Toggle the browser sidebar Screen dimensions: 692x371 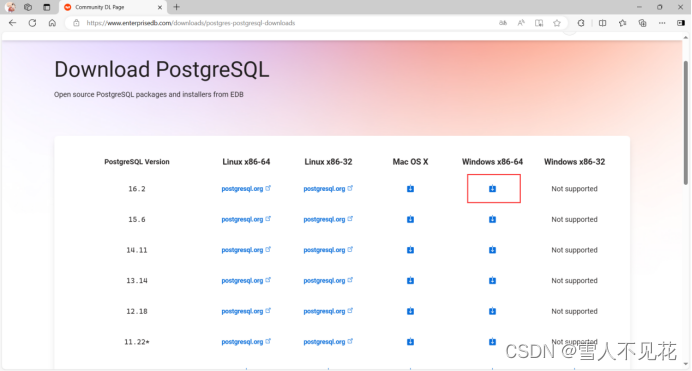pos(681,23)
